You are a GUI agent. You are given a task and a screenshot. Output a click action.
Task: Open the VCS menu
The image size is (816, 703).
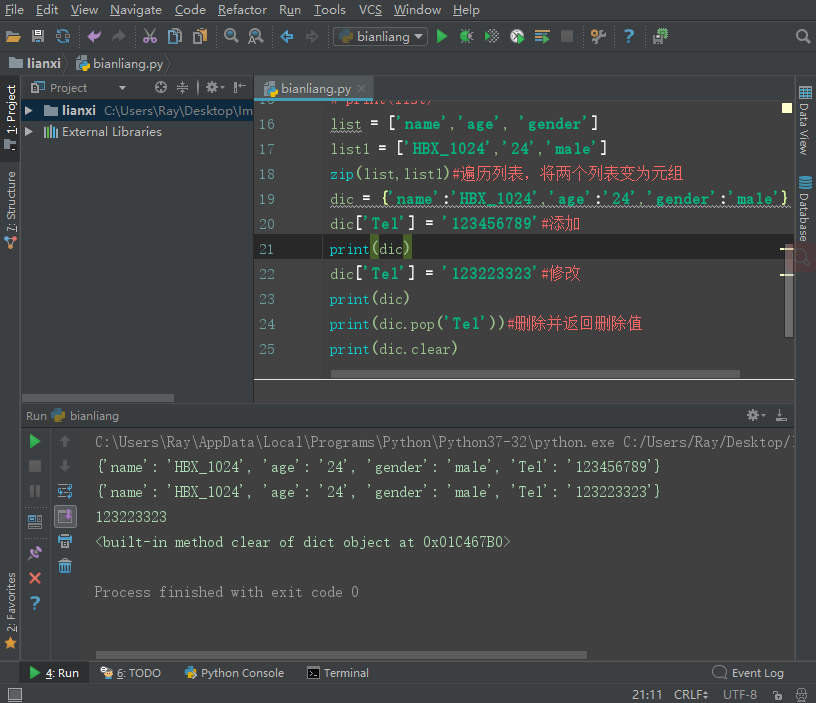click(x=370, y=10)
